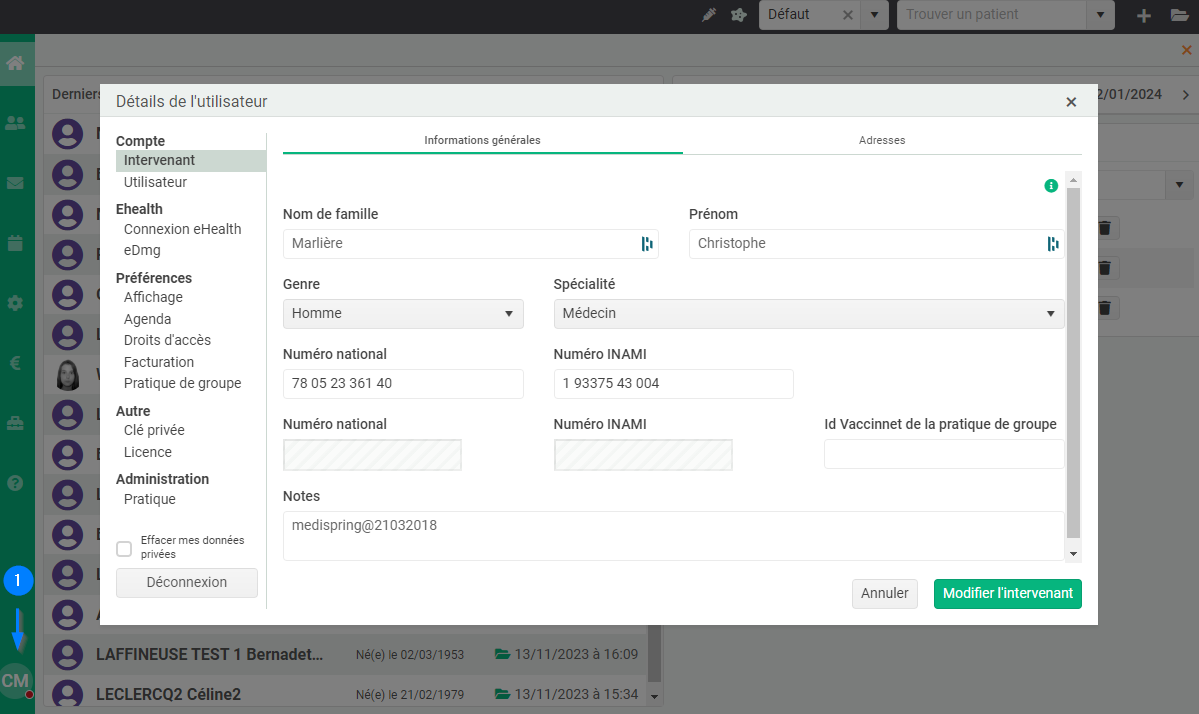Image resolution: width=1199 pixels, height=714 pixels.
Task: Open the patients group icon in sidebar
Action: [15, 122]
